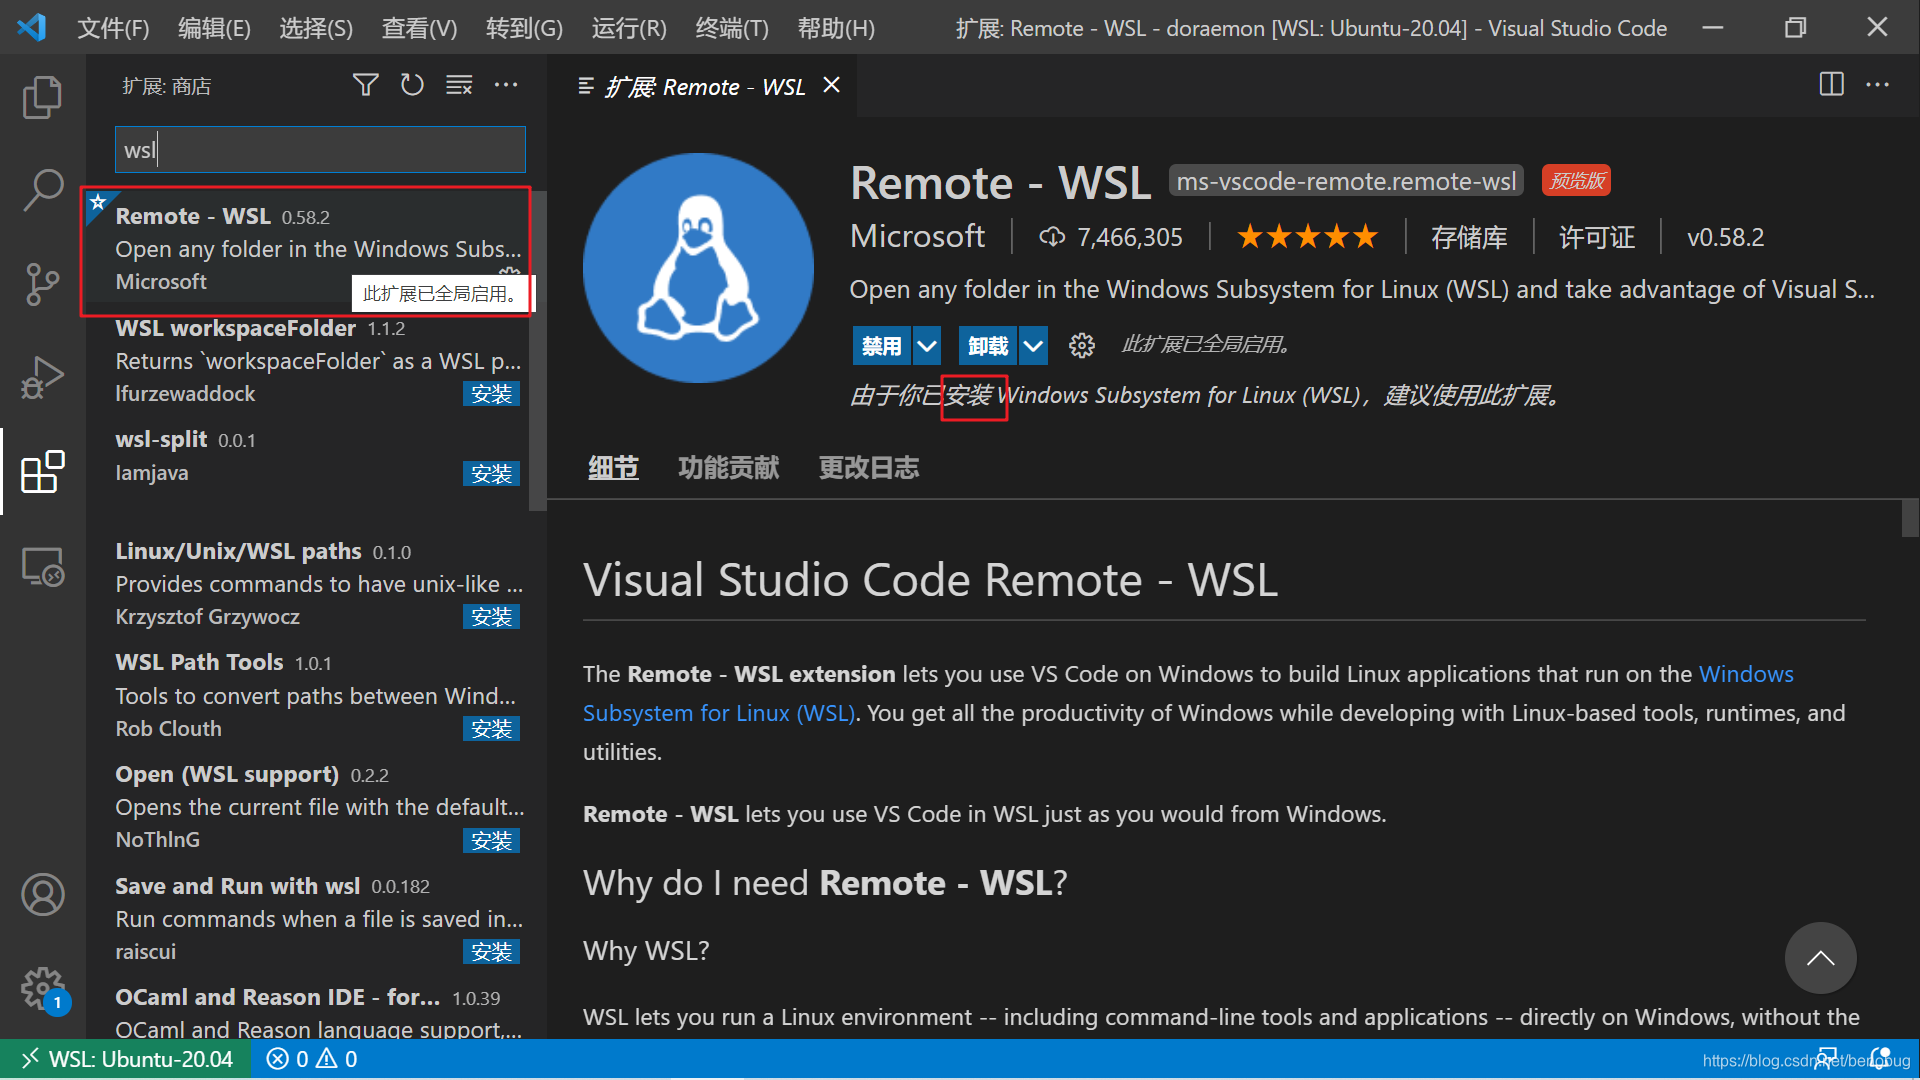Install the wsl-split extension
Screen dimensions: 1920x1080
[491, 474]
